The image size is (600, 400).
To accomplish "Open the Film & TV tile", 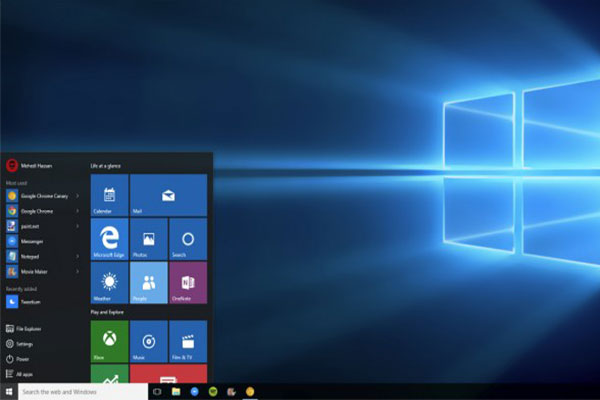I will tap(188, 341).
